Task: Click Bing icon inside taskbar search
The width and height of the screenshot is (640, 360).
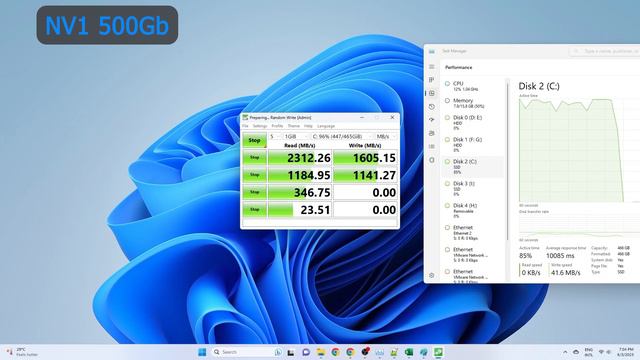Action: (279, 352)
